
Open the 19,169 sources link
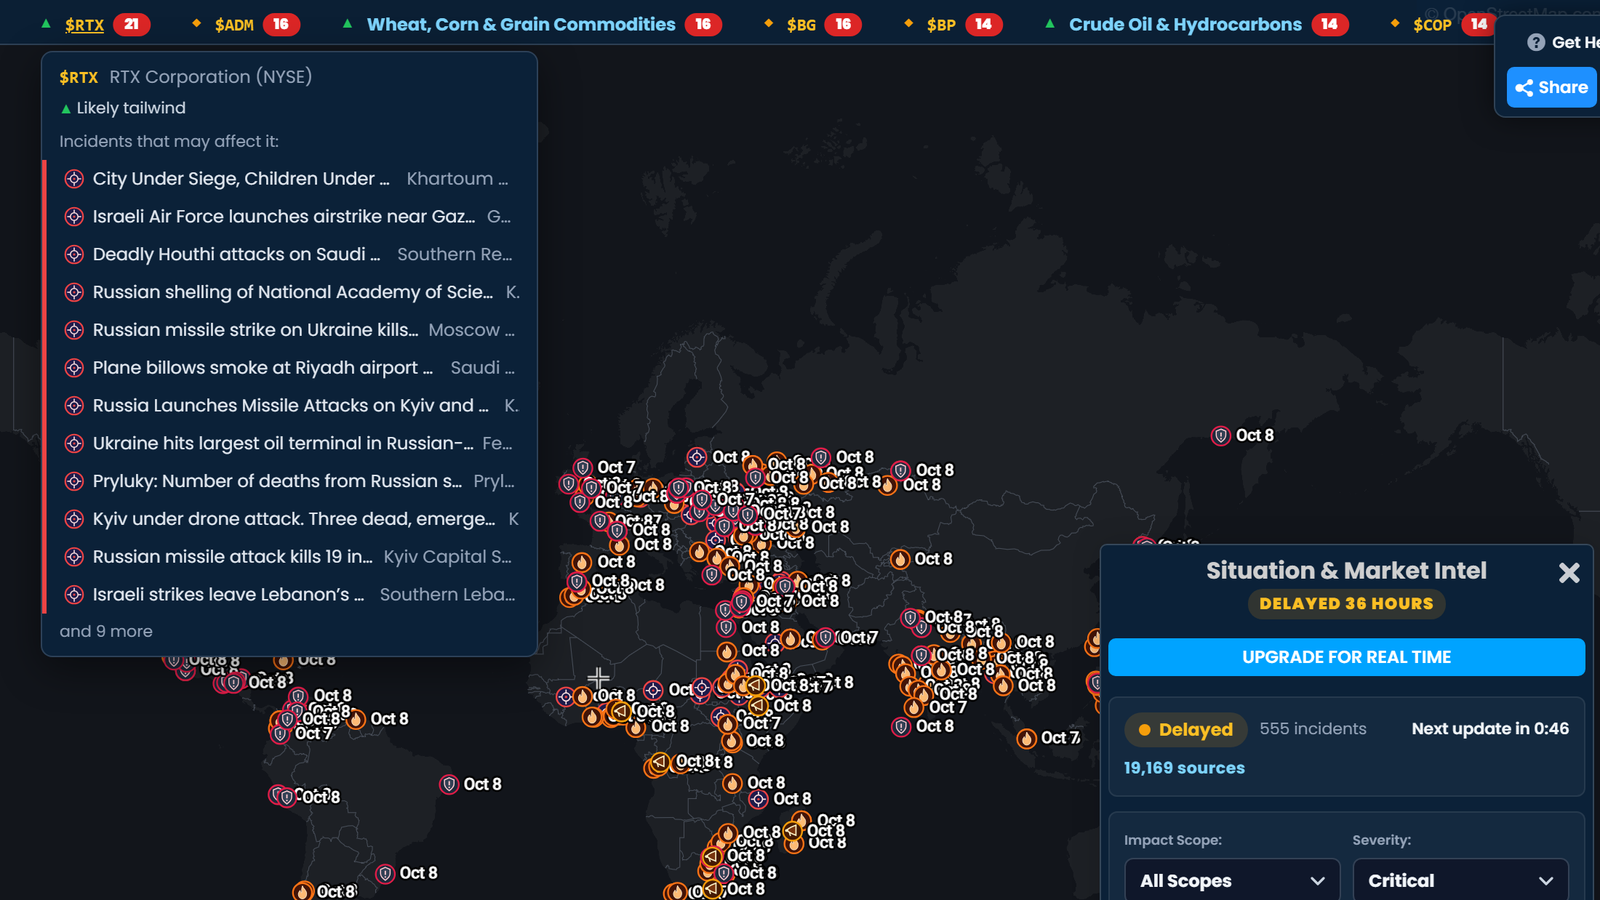point(1184,768)
